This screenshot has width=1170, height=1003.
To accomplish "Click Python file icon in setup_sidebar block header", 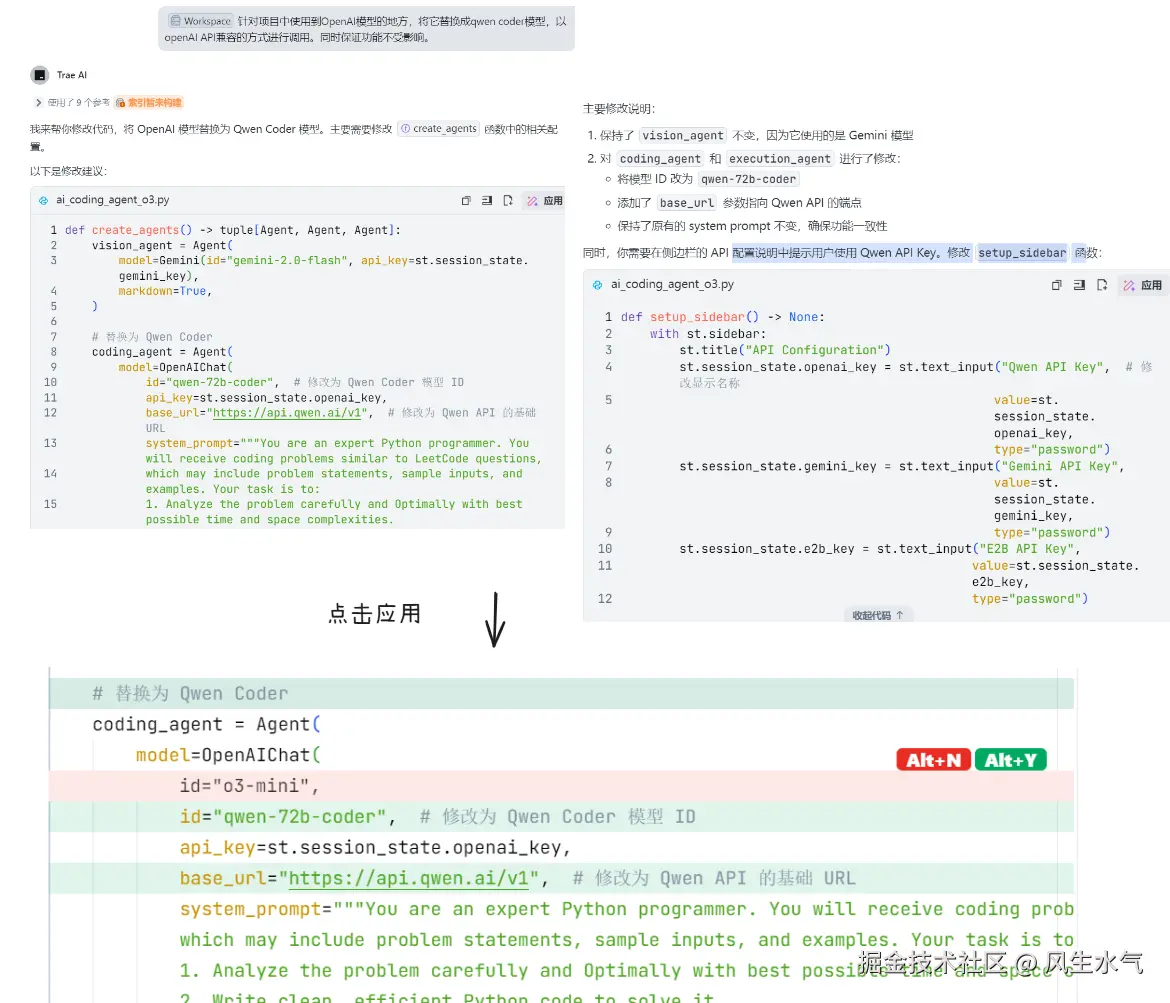I will tap(597, 285).
